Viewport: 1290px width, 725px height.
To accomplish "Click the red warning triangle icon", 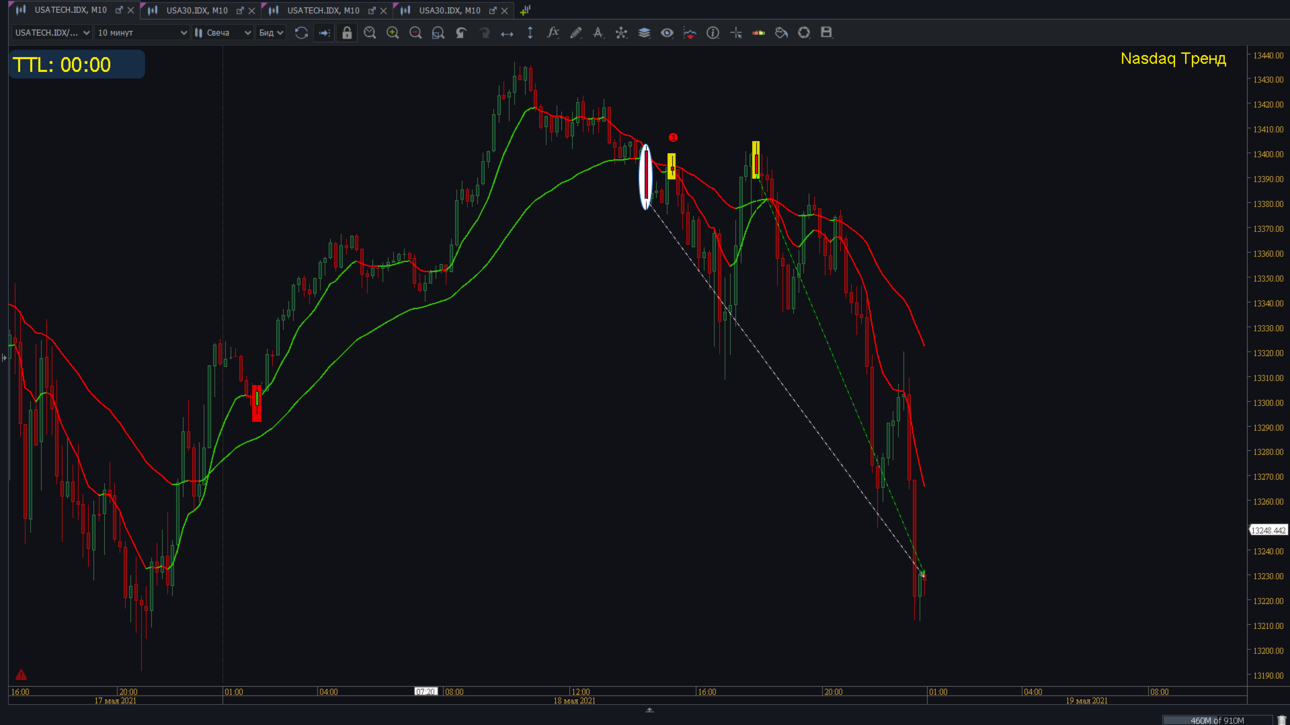I will click(21, 675).
